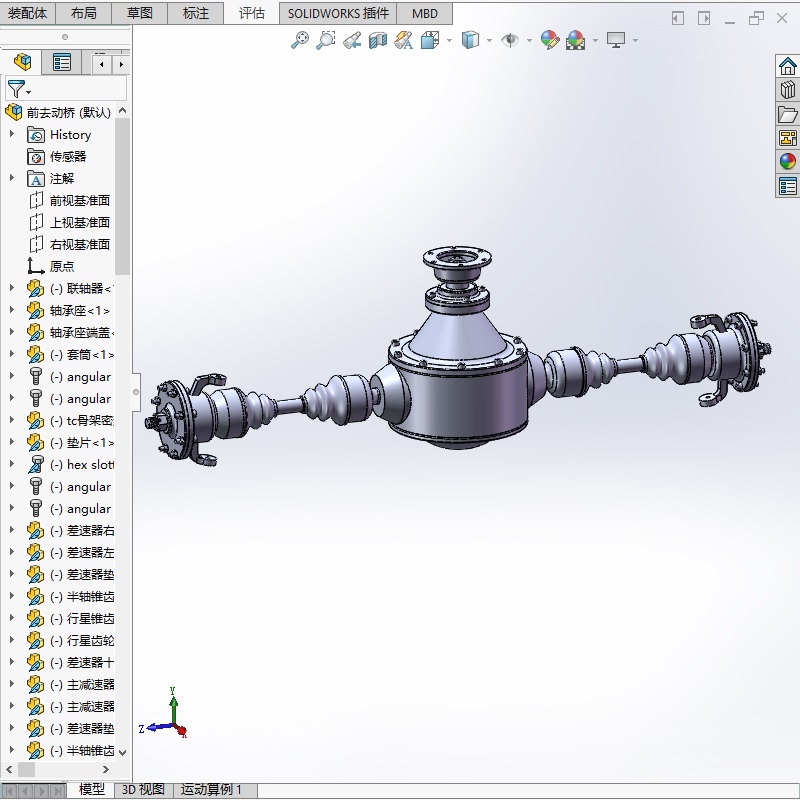Open the Custom Properties icon in task pane
The image size is (800, 800).
coord(787,186)
